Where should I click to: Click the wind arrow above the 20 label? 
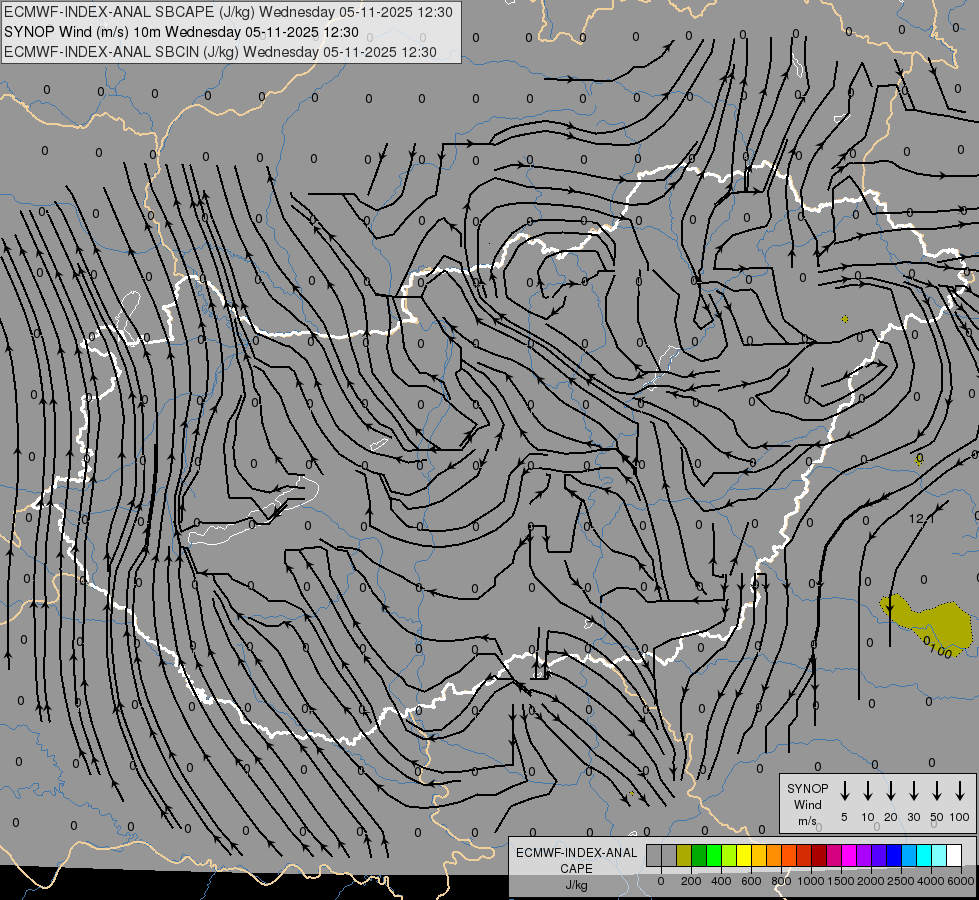[891, 790]
